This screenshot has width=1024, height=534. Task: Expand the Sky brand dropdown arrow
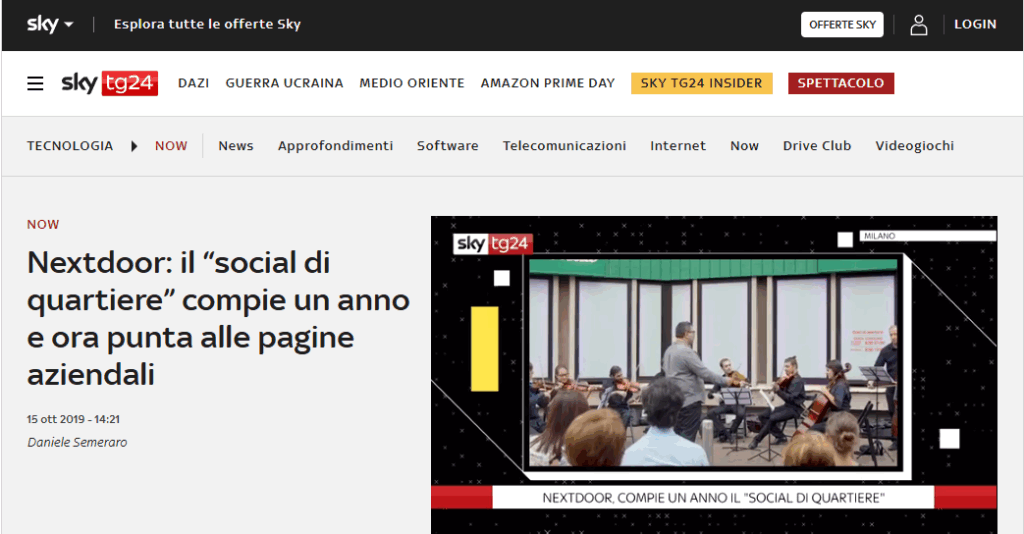(x=69, y=25)
